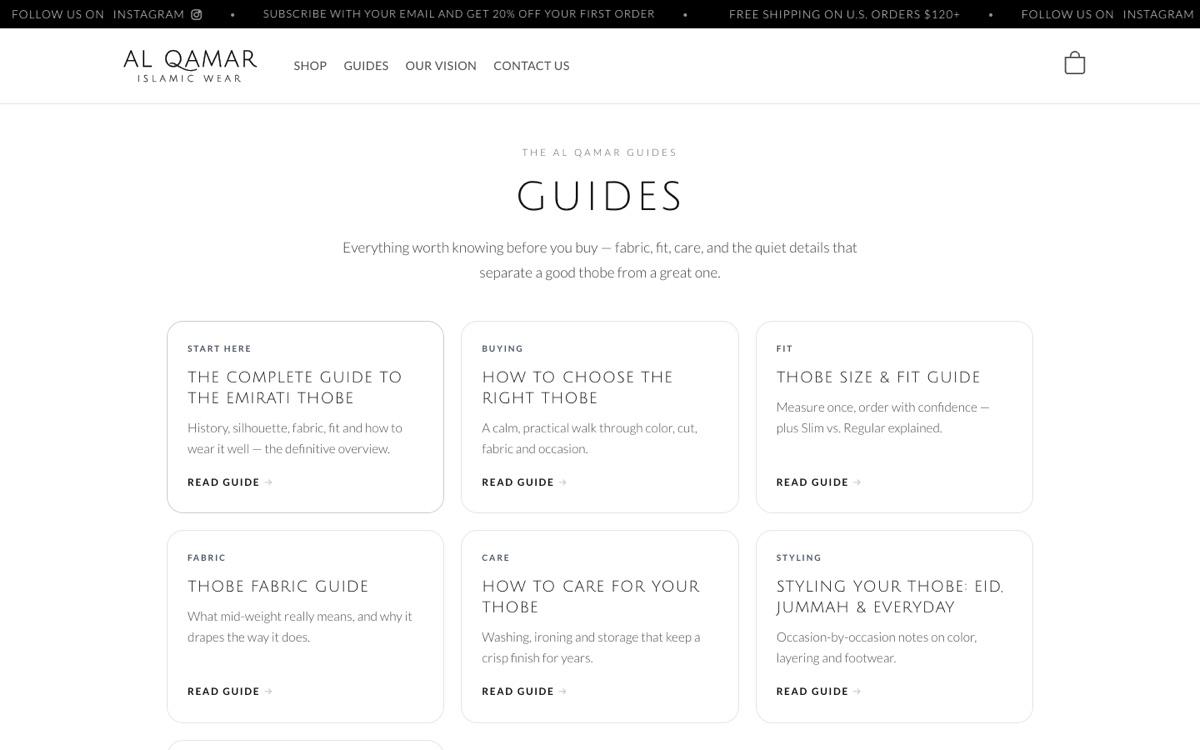Click description 'History, silhouette, fabric, fit'
Viewport: 1200px width, 750px height.
pyautogui.click(x=295, y=438)
